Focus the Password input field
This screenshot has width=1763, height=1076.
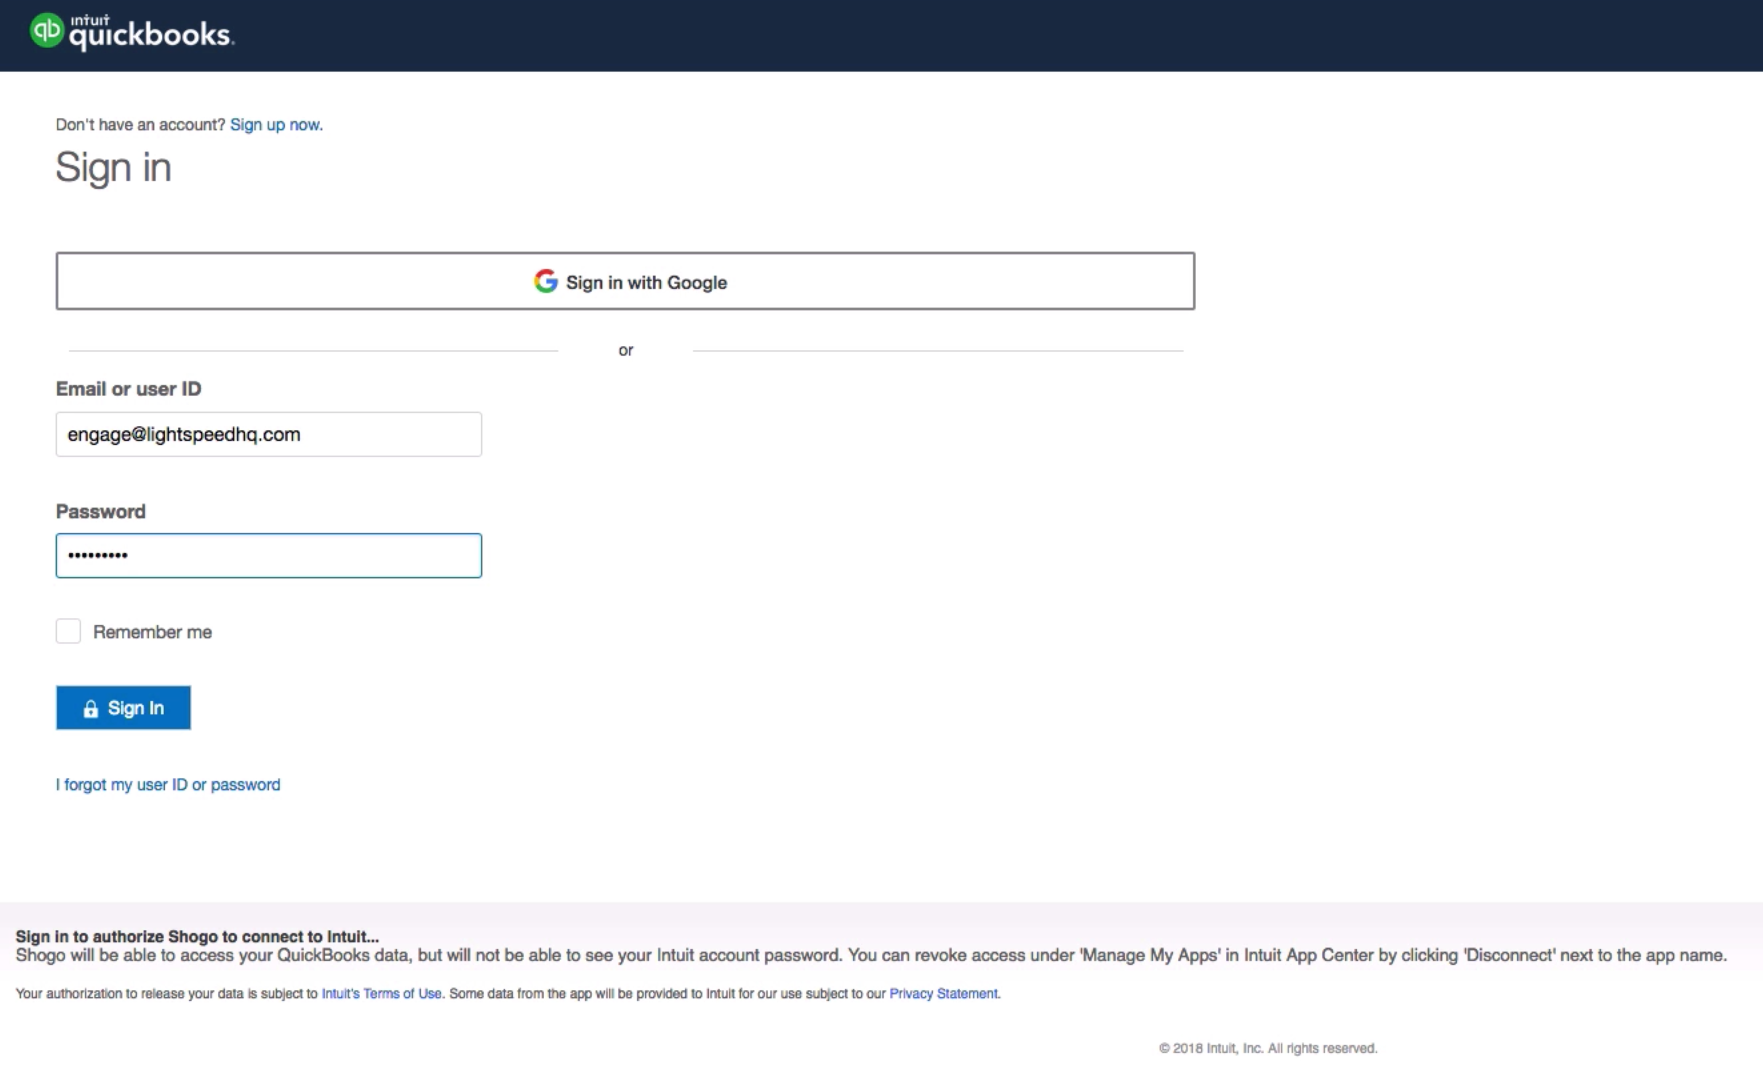[268, 555]
